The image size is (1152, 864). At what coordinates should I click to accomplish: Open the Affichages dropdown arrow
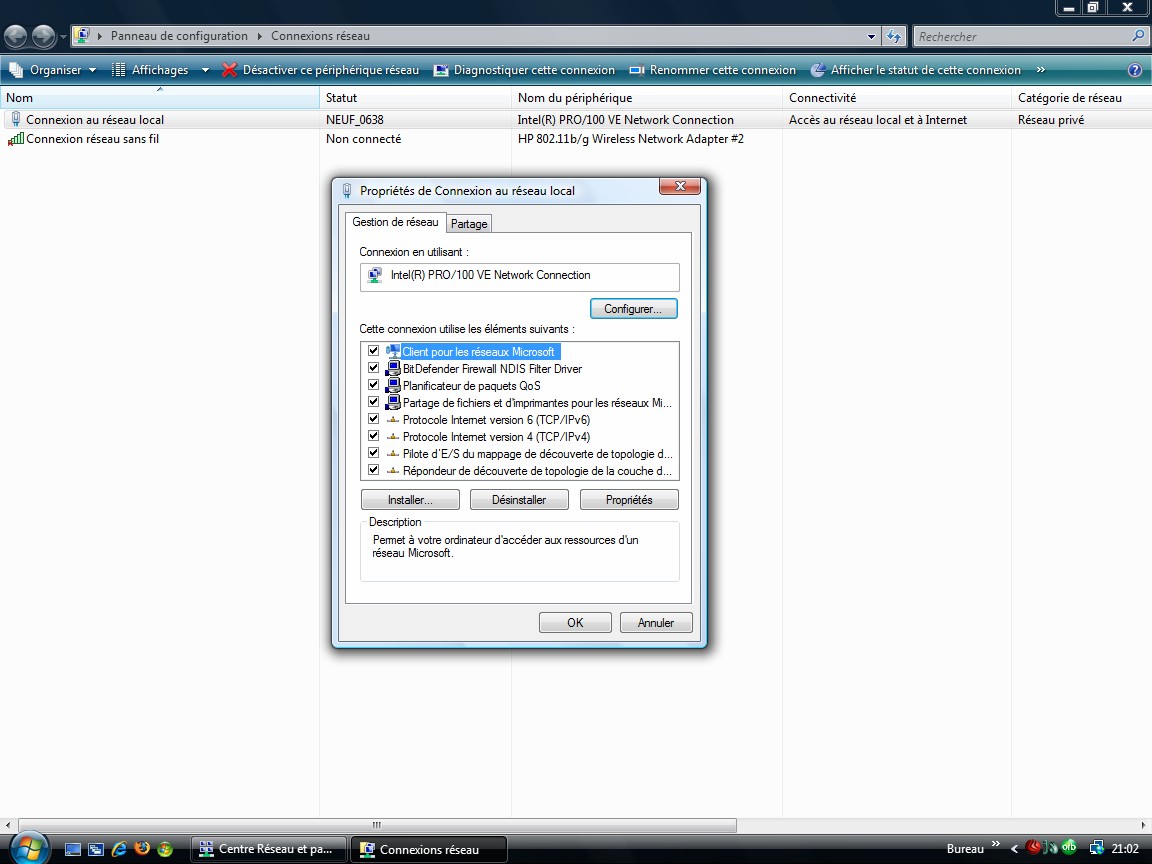(205, 70)
